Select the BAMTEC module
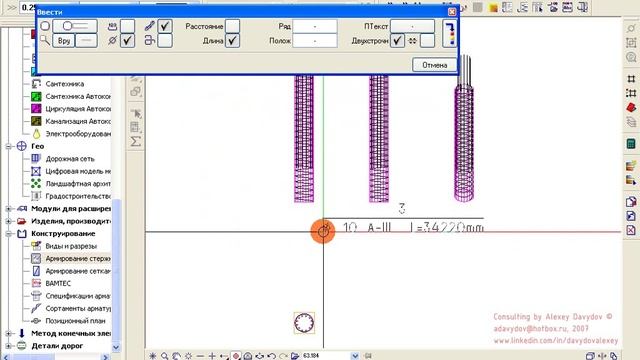 click(58, 283)
